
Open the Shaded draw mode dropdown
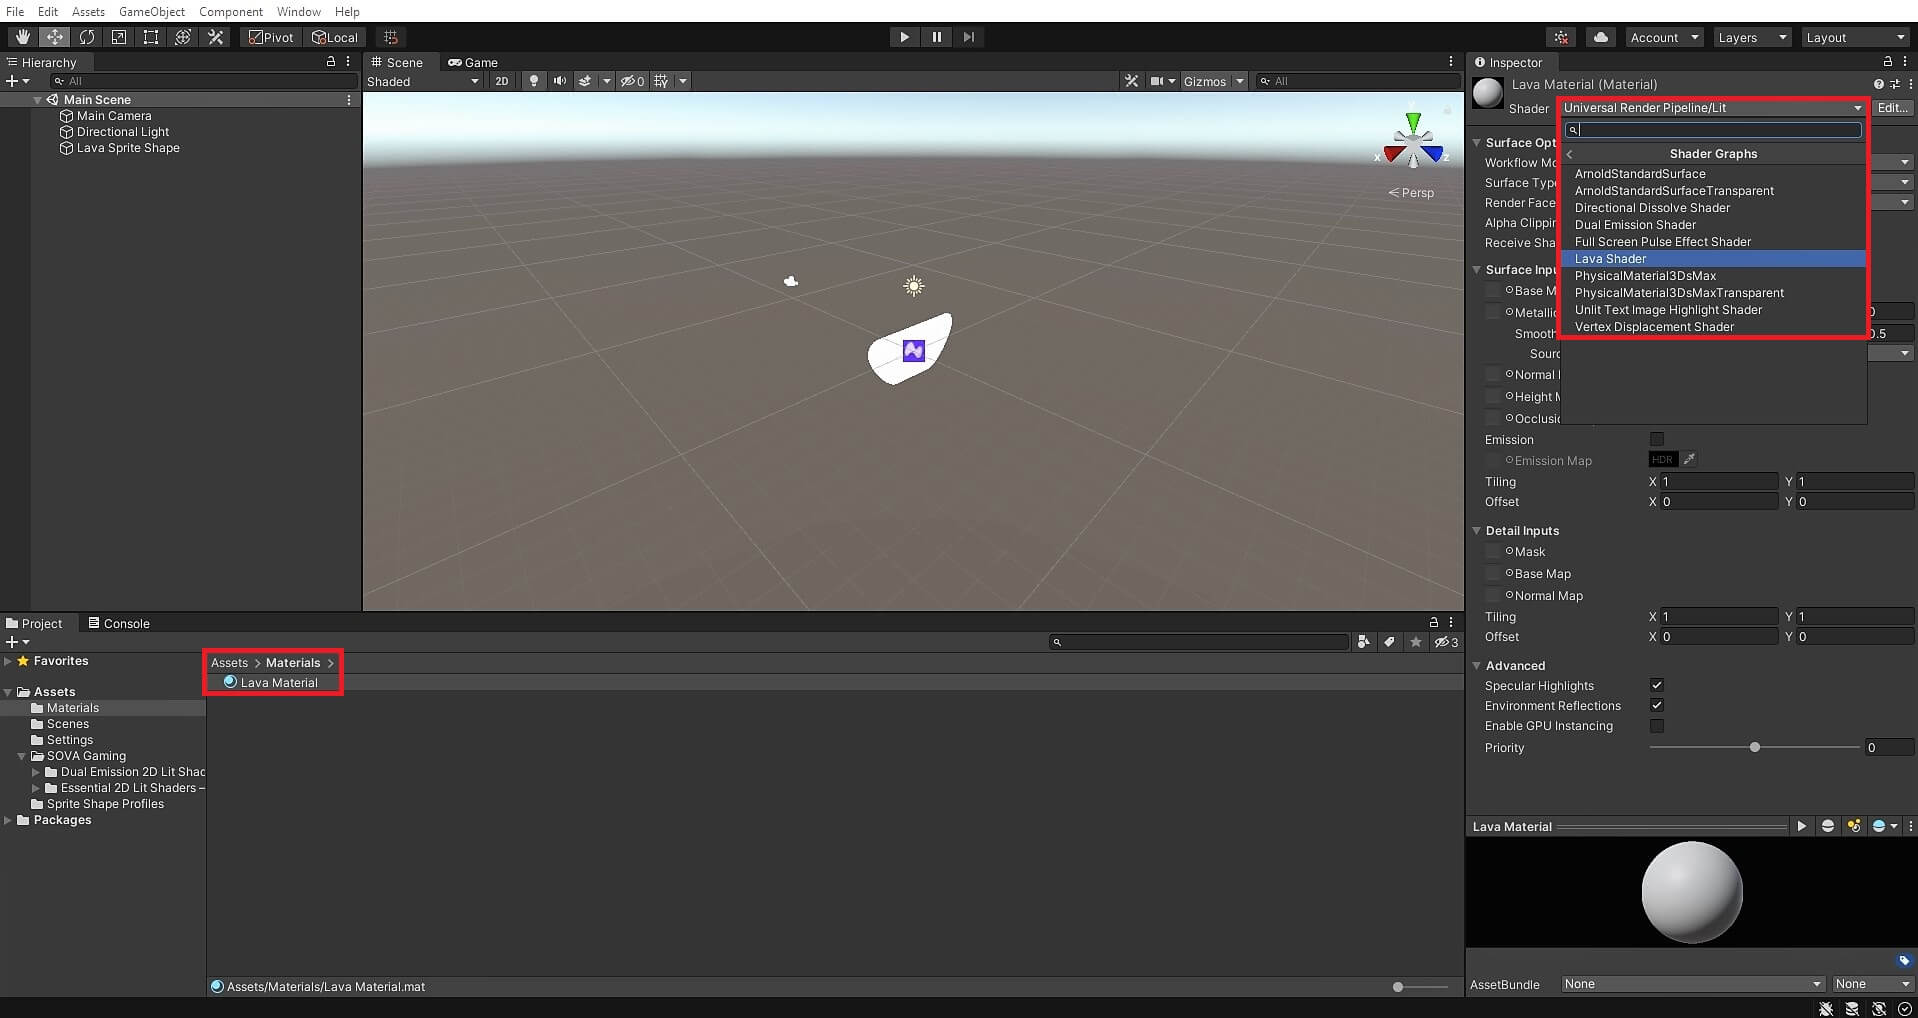tap(423, 81)
